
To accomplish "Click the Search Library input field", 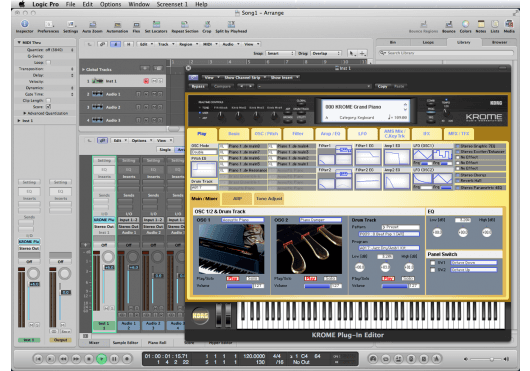I will coord(446,53).
